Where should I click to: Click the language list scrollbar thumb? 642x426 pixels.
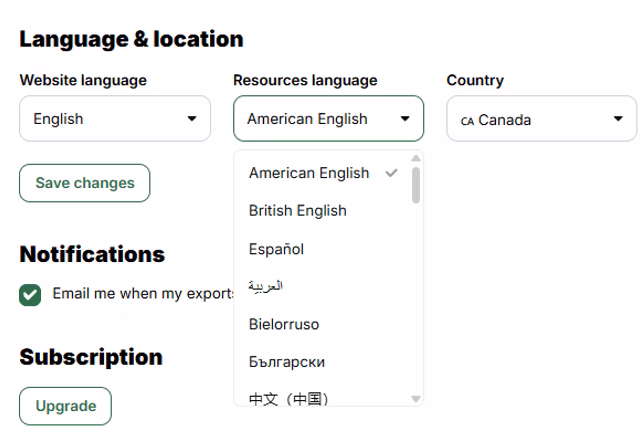point(416,185)
